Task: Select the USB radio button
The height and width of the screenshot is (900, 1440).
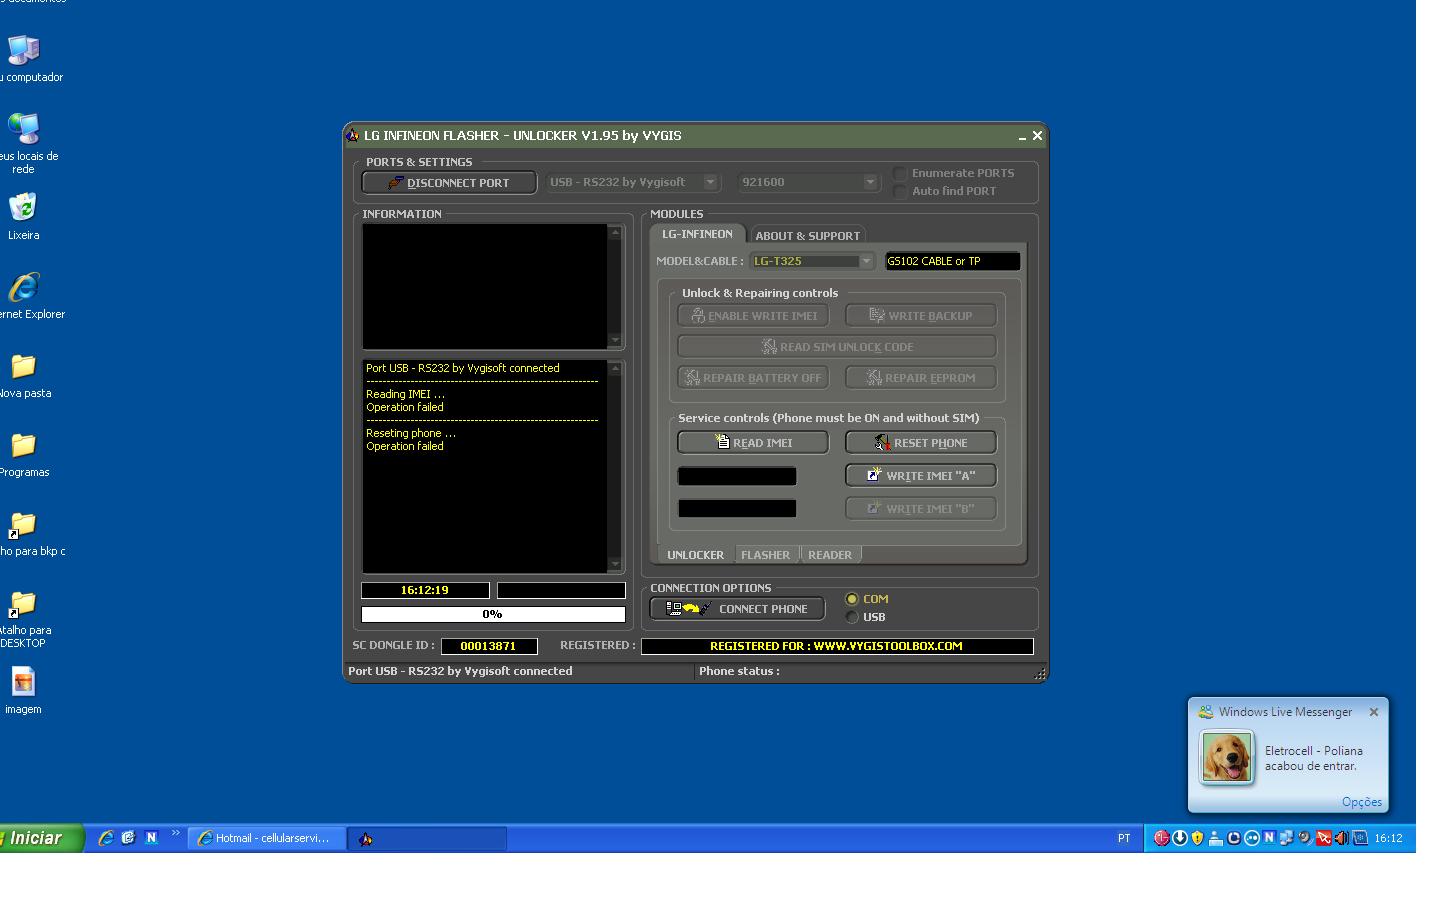Action: pyautogui.click(x=852, y=617)
